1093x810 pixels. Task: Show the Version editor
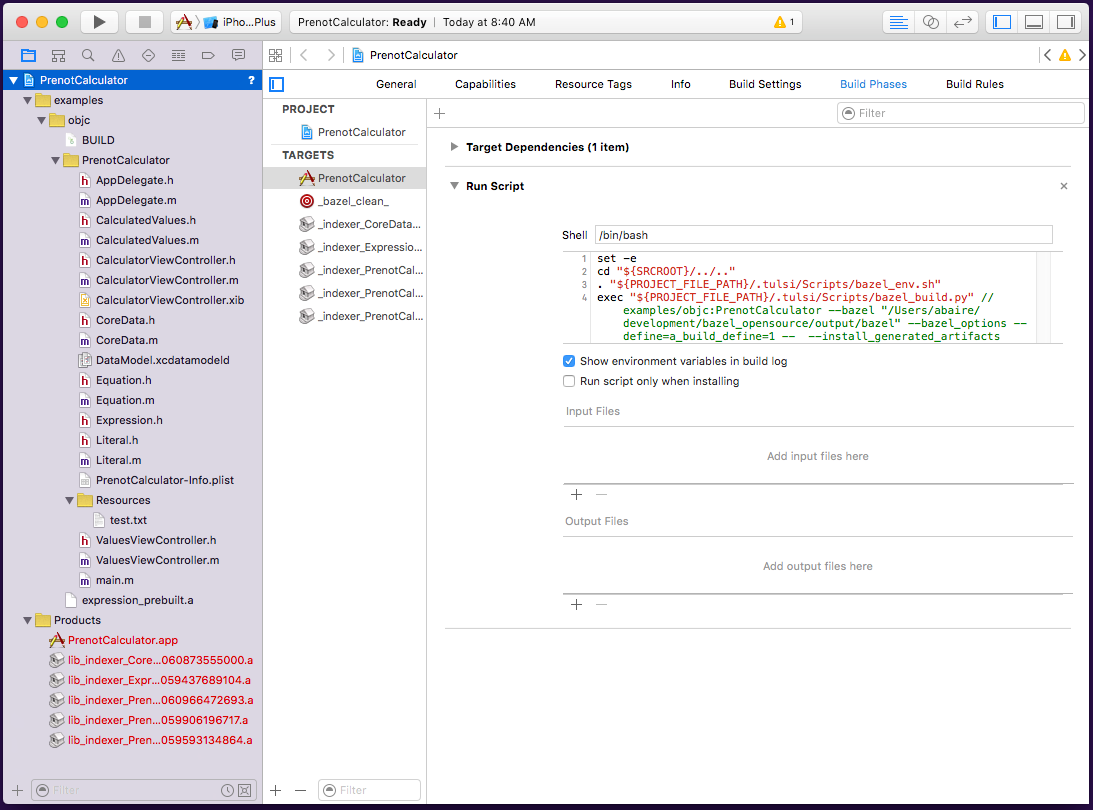[x=963, y=22]
